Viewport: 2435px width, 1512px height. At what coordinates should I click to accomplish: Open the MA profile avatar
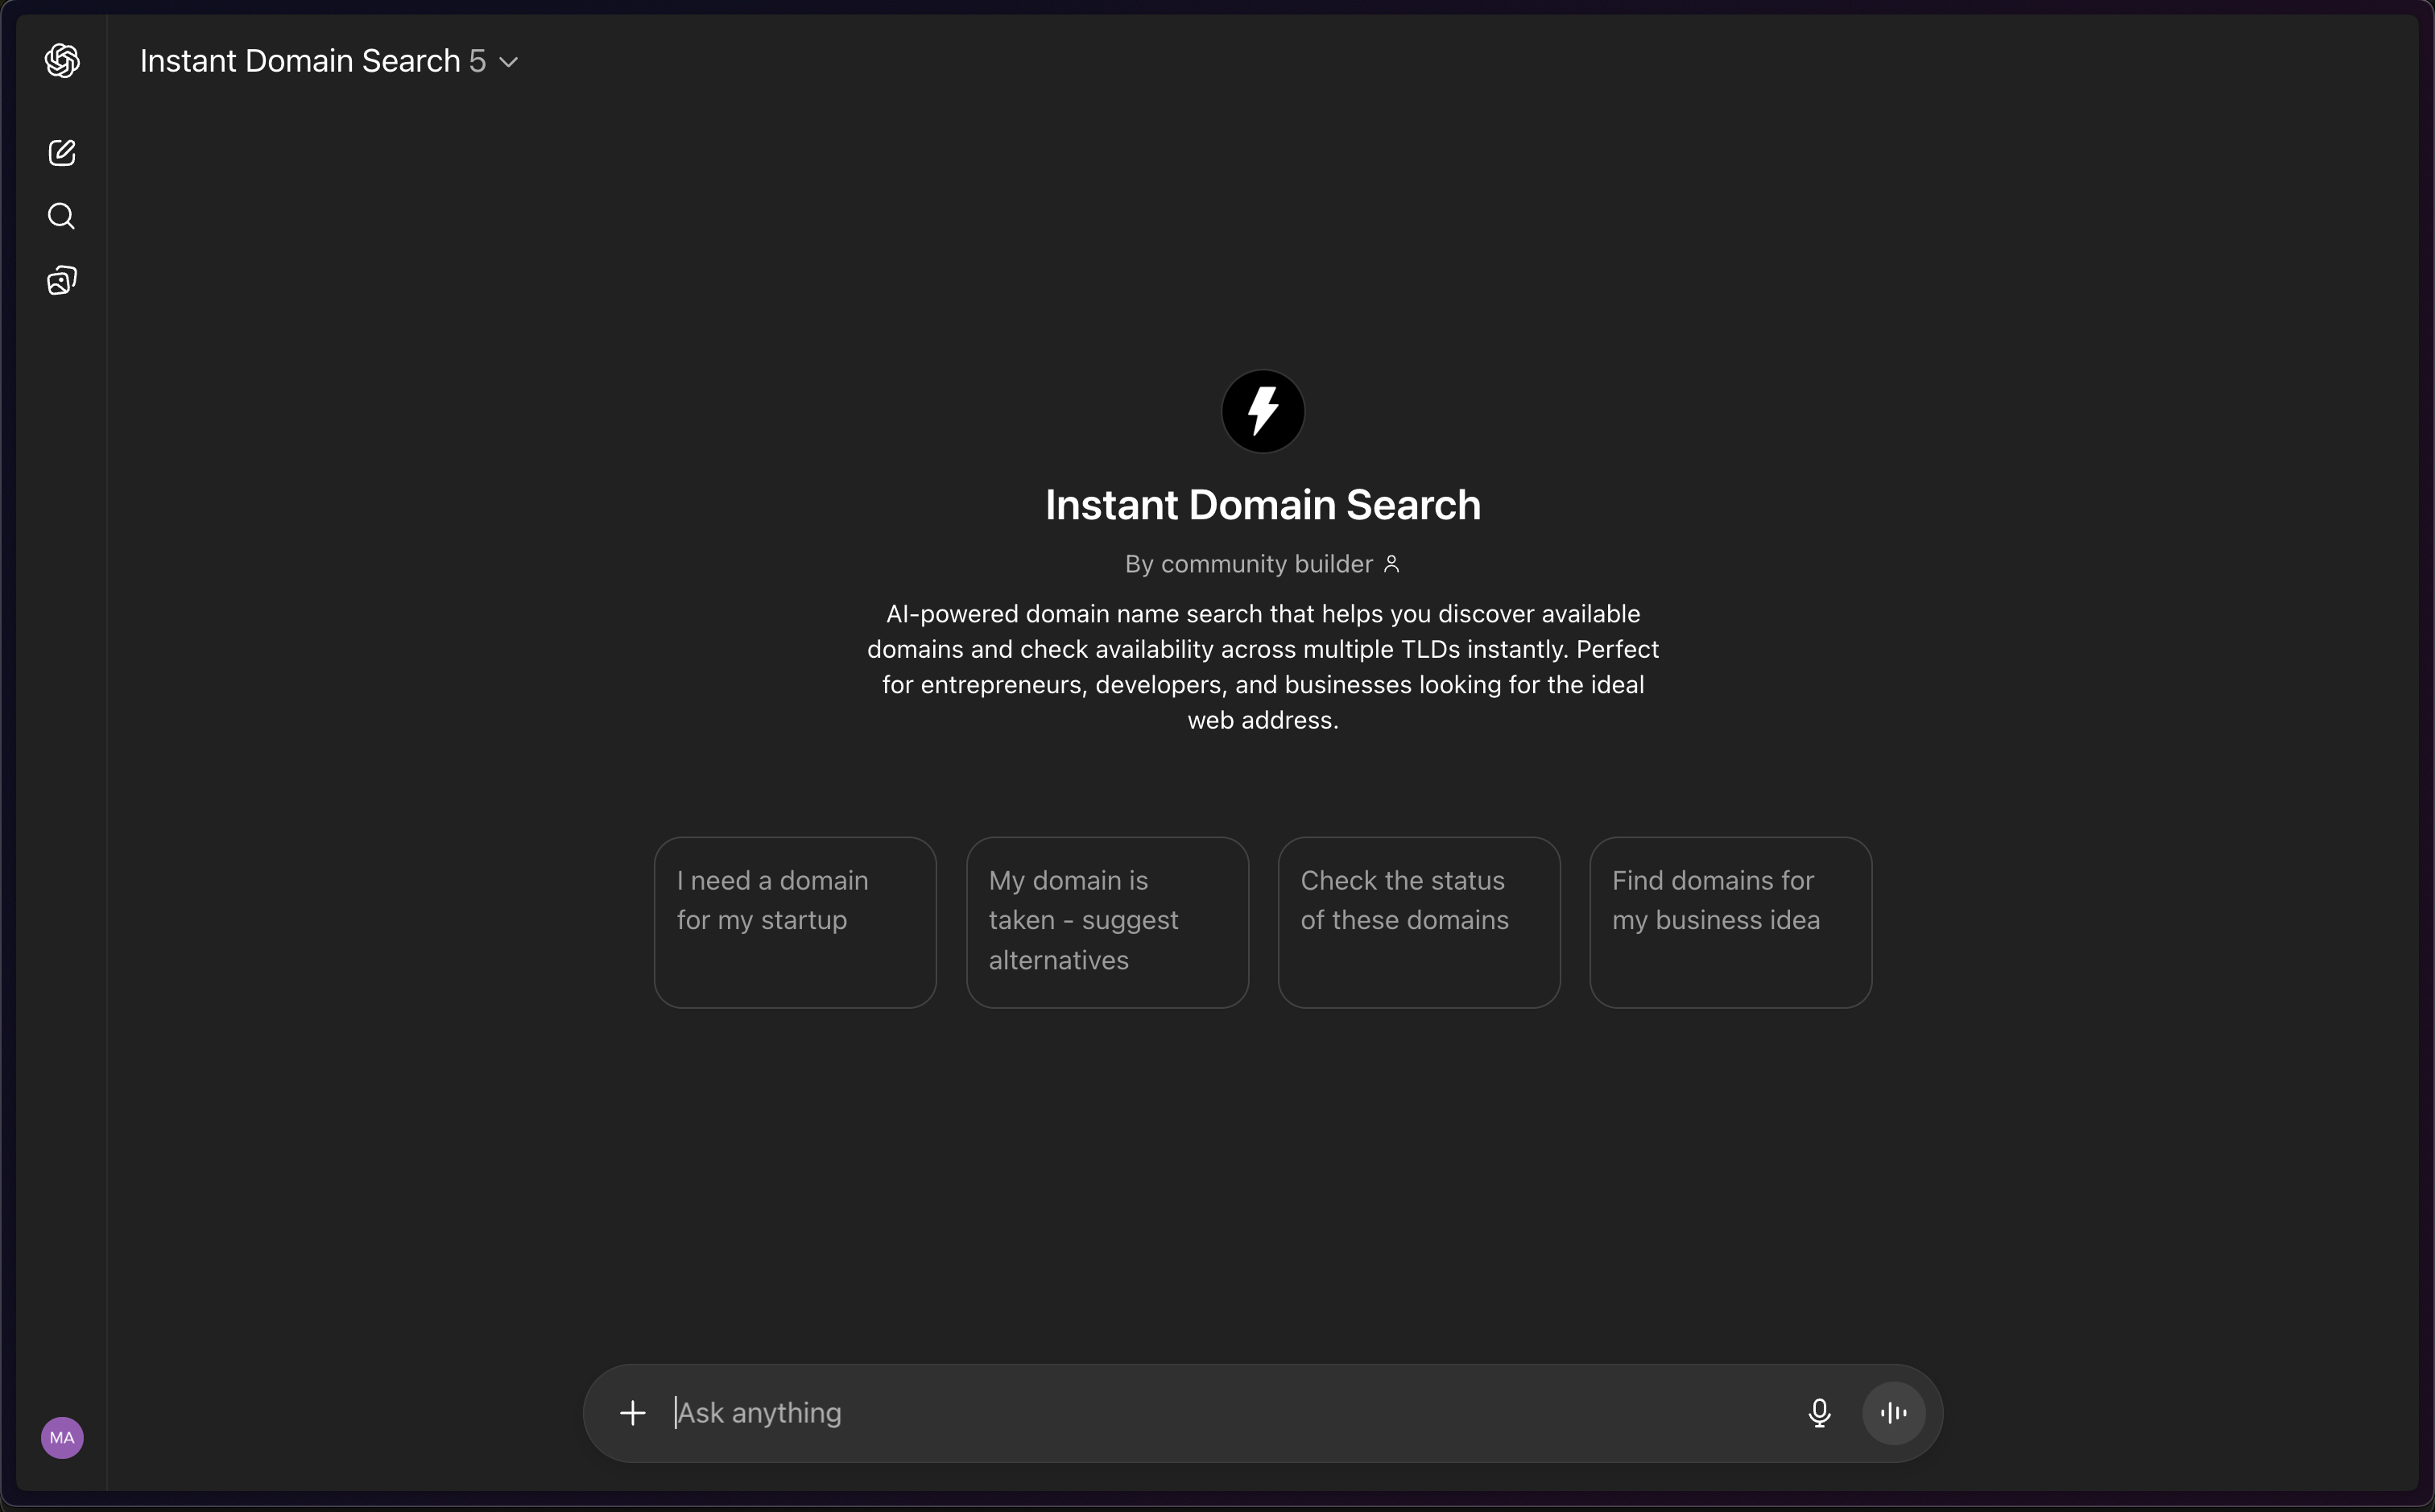62,1438
